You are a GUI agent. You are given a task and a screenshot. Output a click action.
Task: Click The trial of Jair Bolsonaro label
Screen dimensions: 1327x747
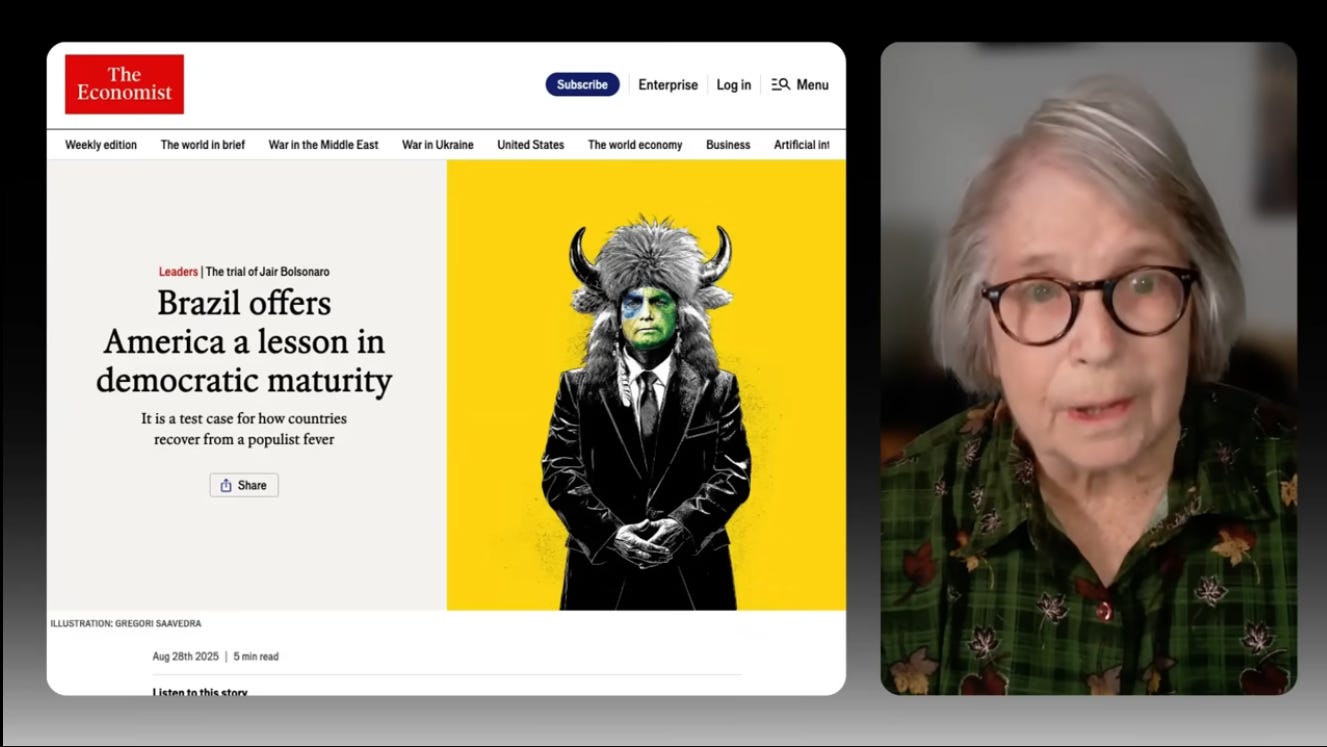tap(267, 272)
